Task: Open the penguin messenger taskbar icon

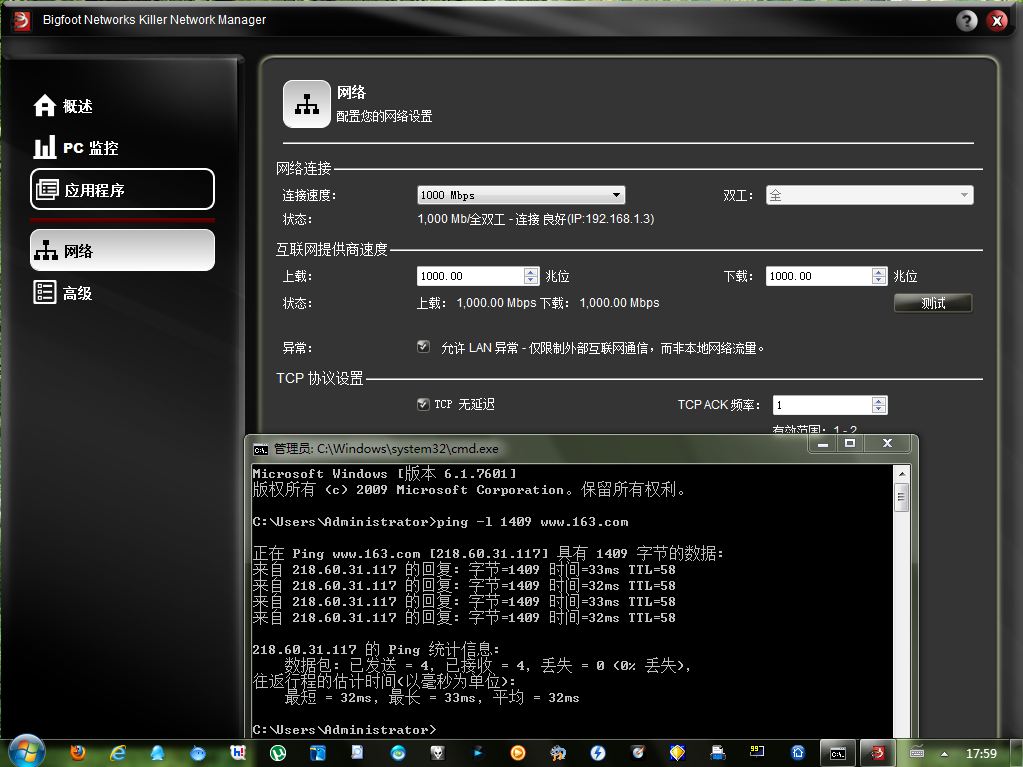Action: 158,753
